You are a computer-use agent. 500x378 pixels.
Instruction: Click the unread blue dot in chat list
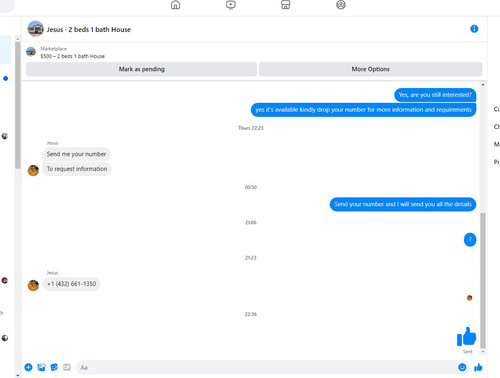6,79
